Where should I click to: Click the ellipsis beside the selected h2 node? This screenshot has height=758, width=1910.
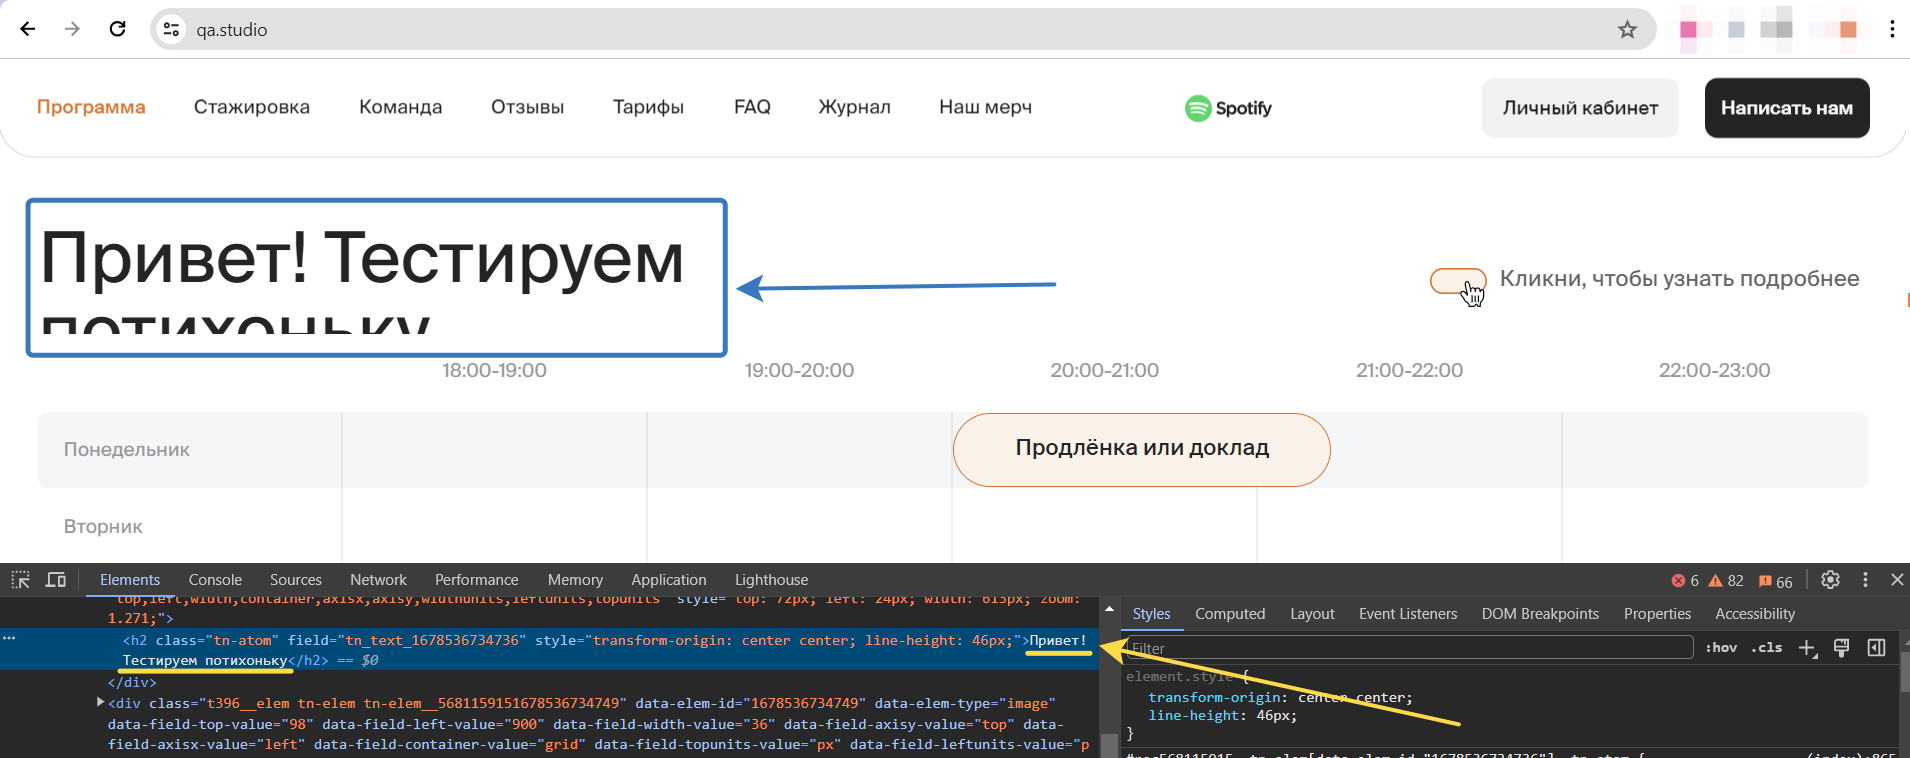[9, 637]
